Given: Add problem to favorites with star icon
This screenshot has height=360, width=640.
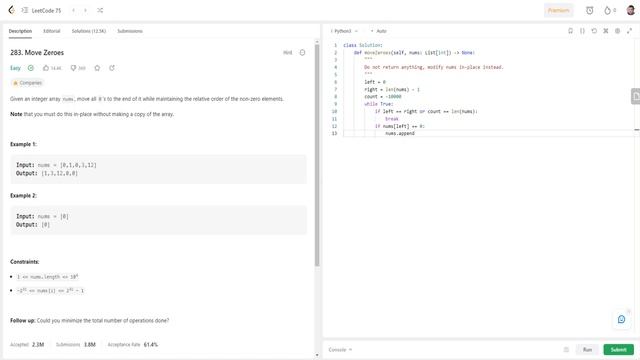Looking at the screenshot, I should coord(97,68).
